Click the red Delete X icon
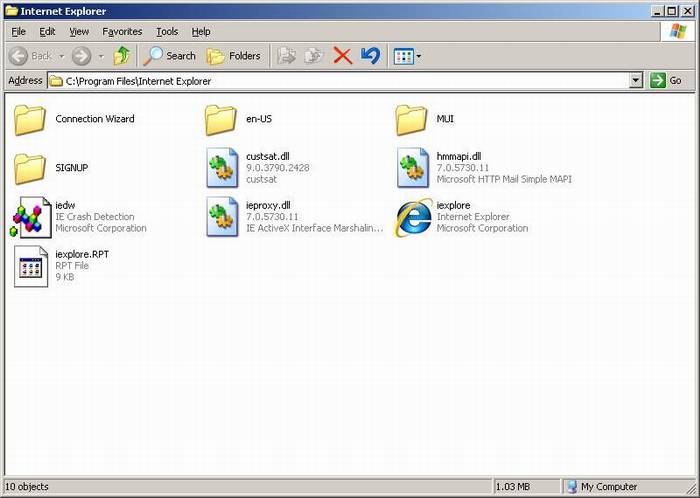This screenshot has width=700, height=498. pyautogui.click(x=342, y=56)
